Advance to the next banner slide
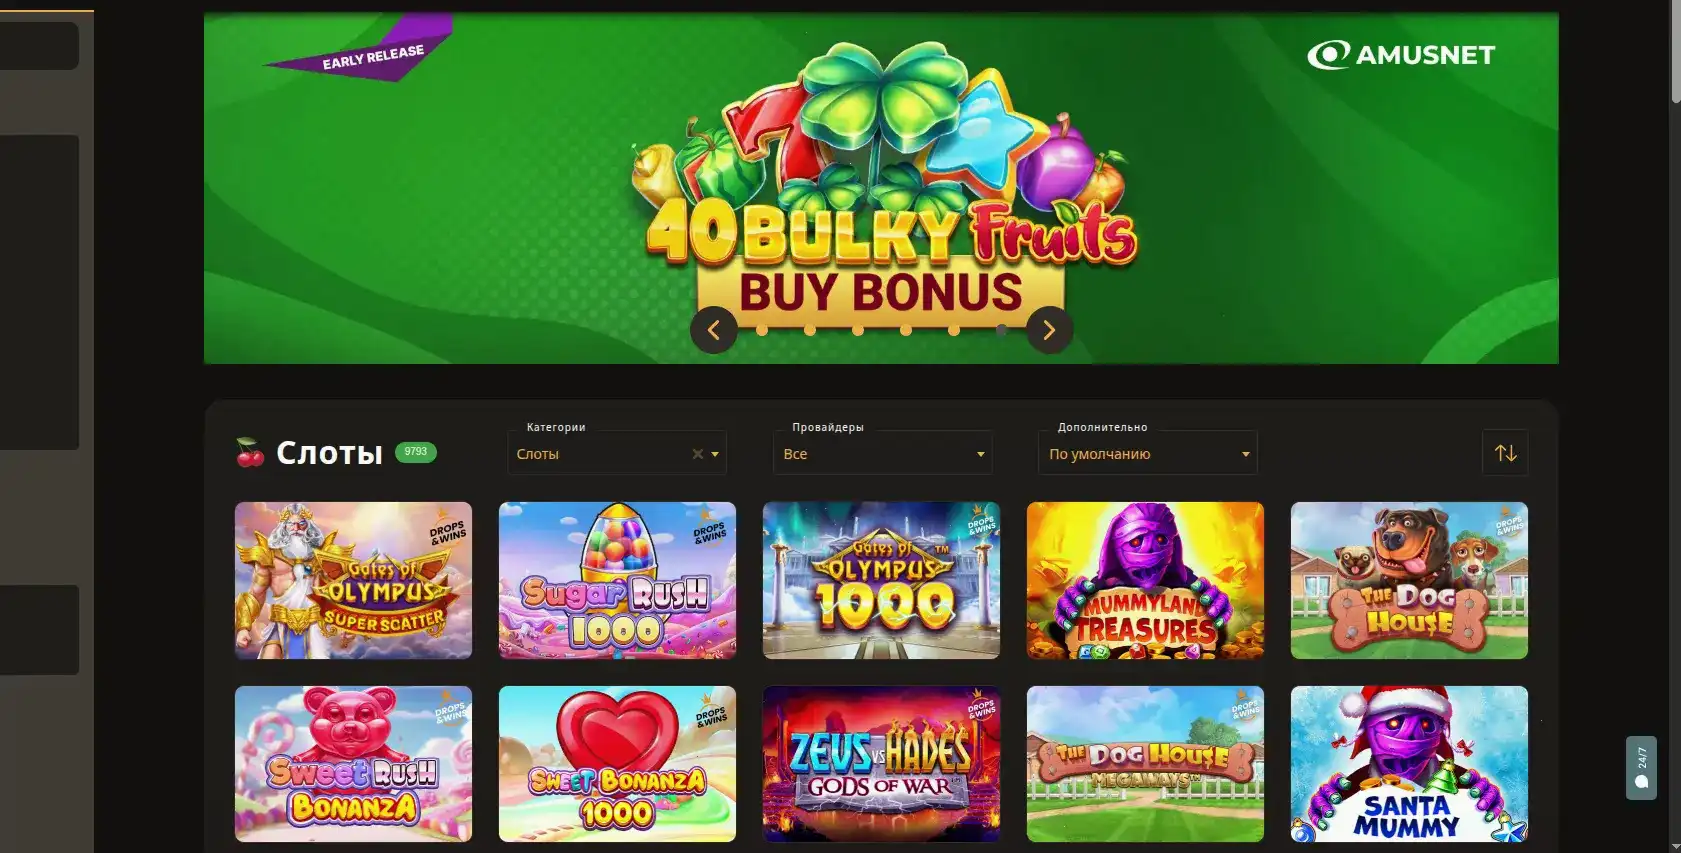 click(x=1049, y=330)
